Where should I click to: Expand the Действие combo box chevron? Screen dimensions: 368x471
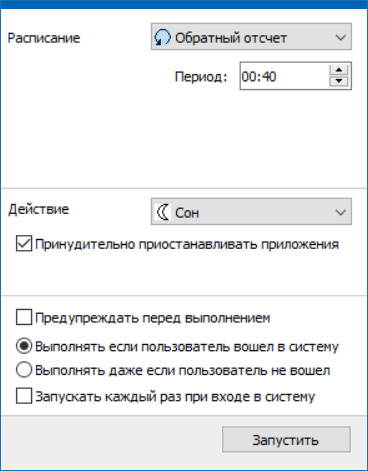click(340, 212)
